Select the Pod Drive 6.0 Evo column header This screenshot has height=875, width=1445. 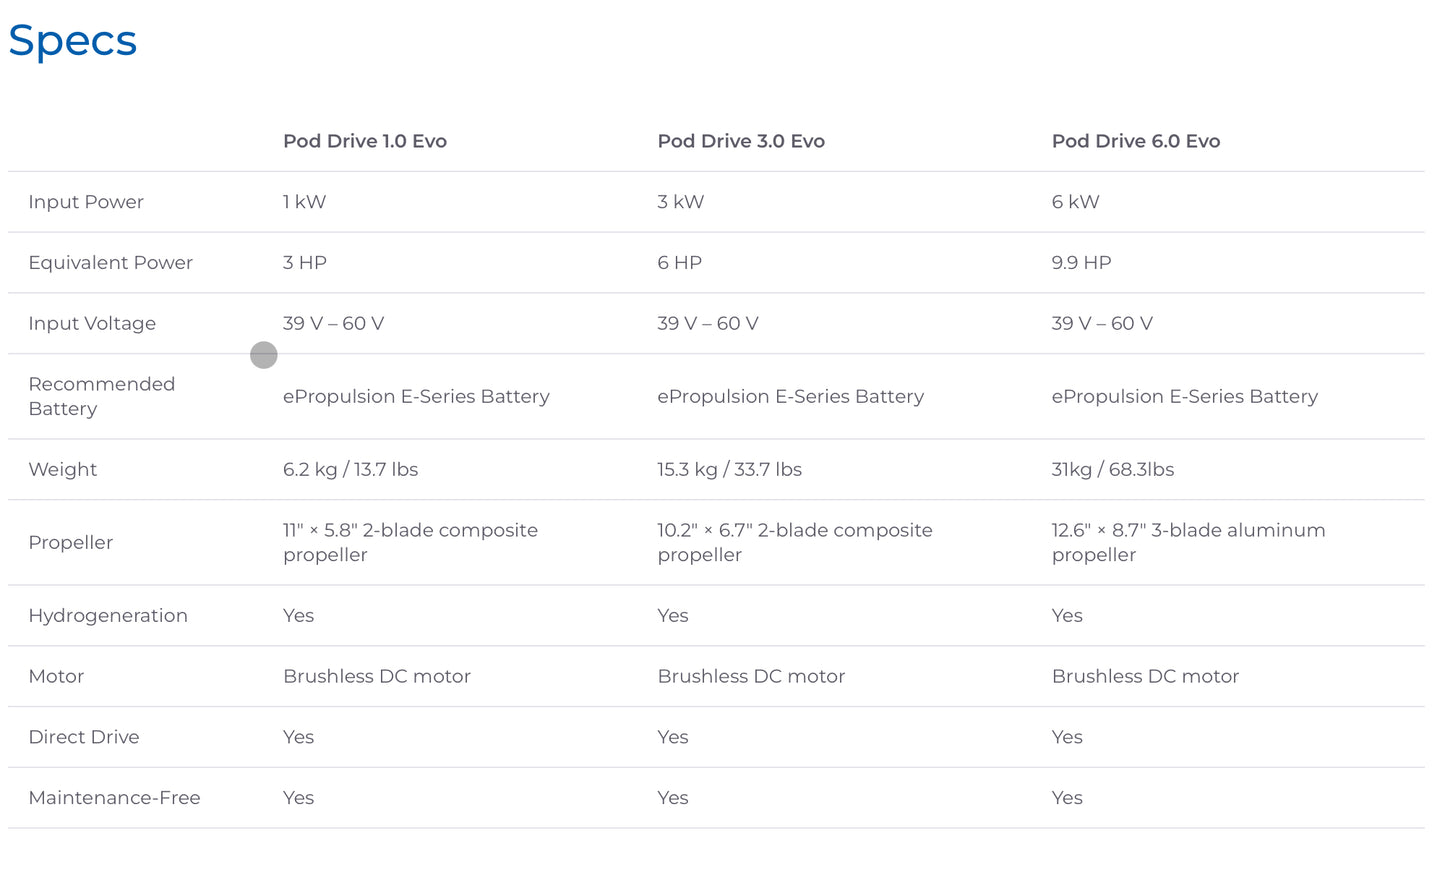[x=1135, y=141]
